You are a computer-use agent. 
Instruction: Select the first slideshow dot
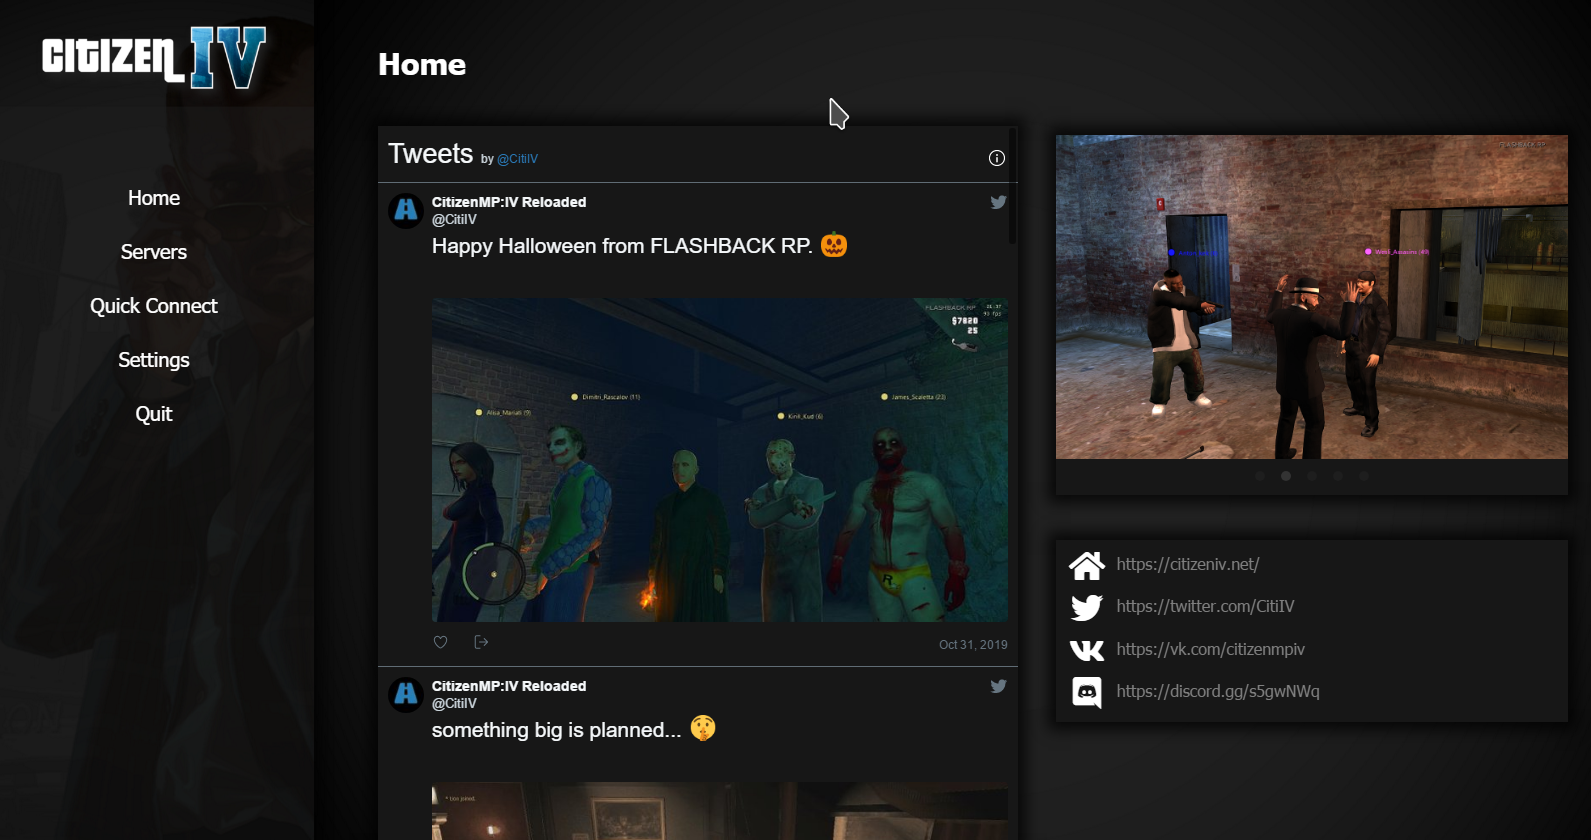[1260, 476]
